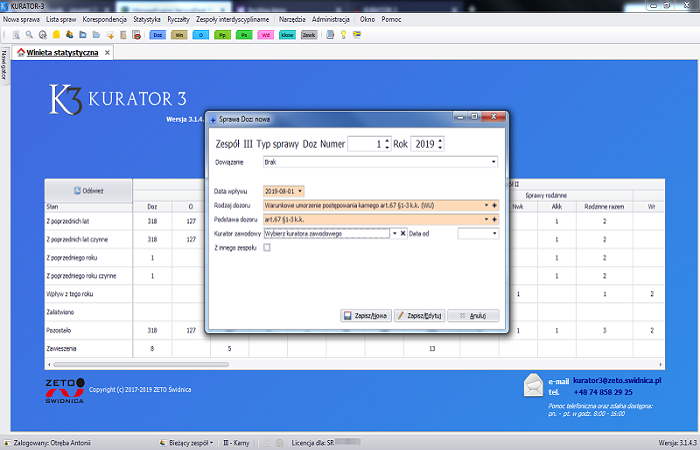This screenshot has width=700, height=450.
Task: Open the Dowiązanie dropdown
Action: tap(493, 162)
